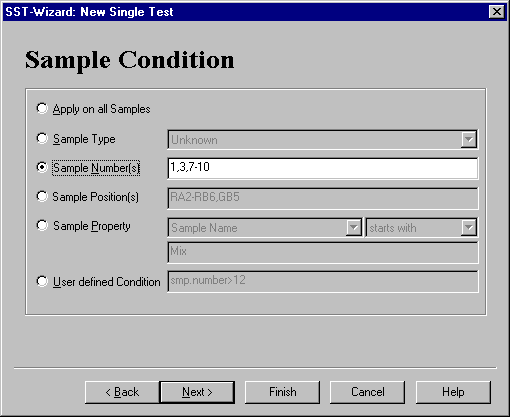Cancel the SST wizard
This screenshot has width=510, height=417.
367,392
